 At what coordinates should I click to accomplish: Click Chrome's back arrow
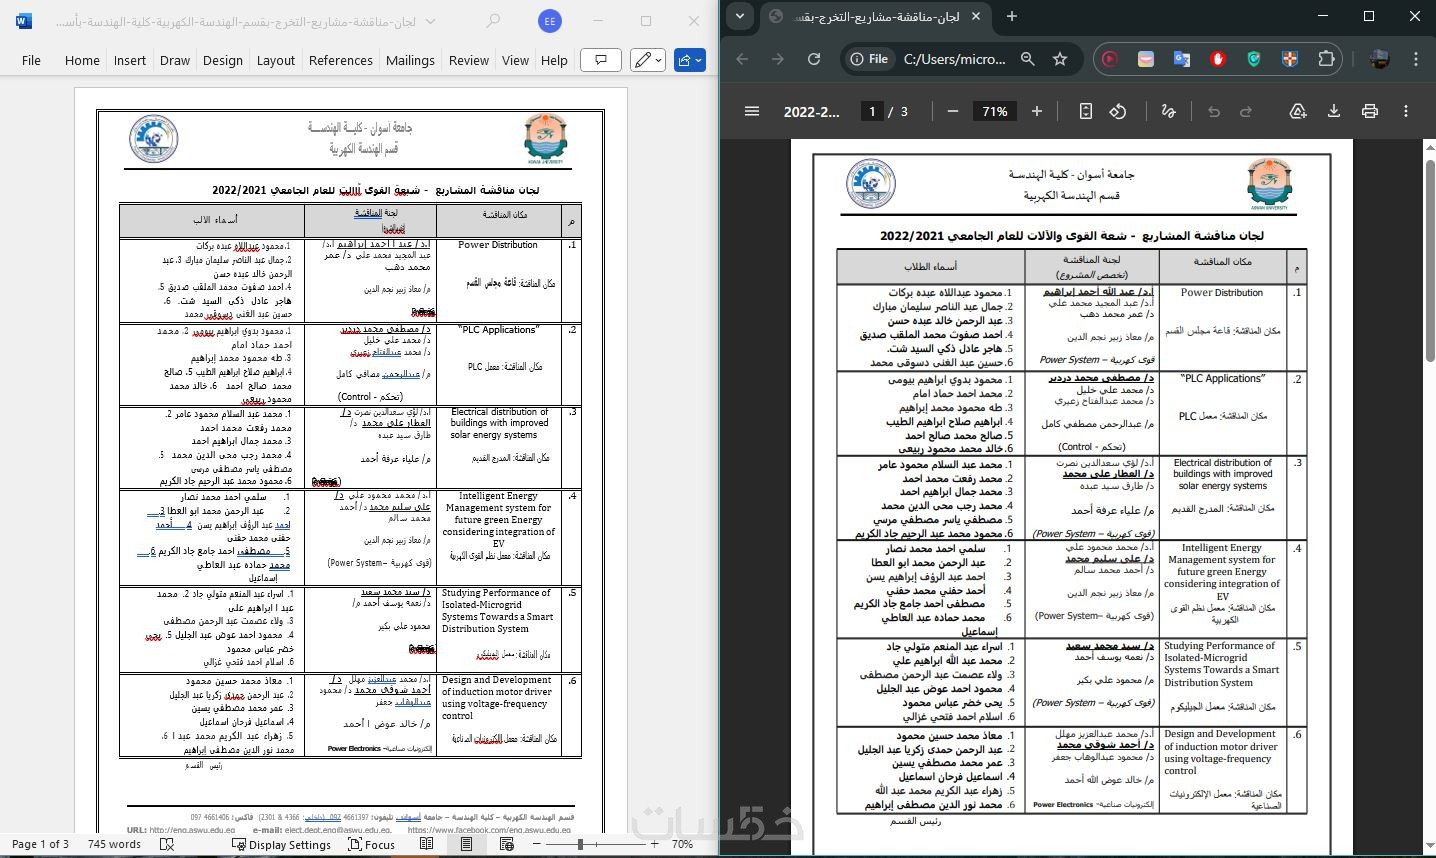(x=742, y=59)
